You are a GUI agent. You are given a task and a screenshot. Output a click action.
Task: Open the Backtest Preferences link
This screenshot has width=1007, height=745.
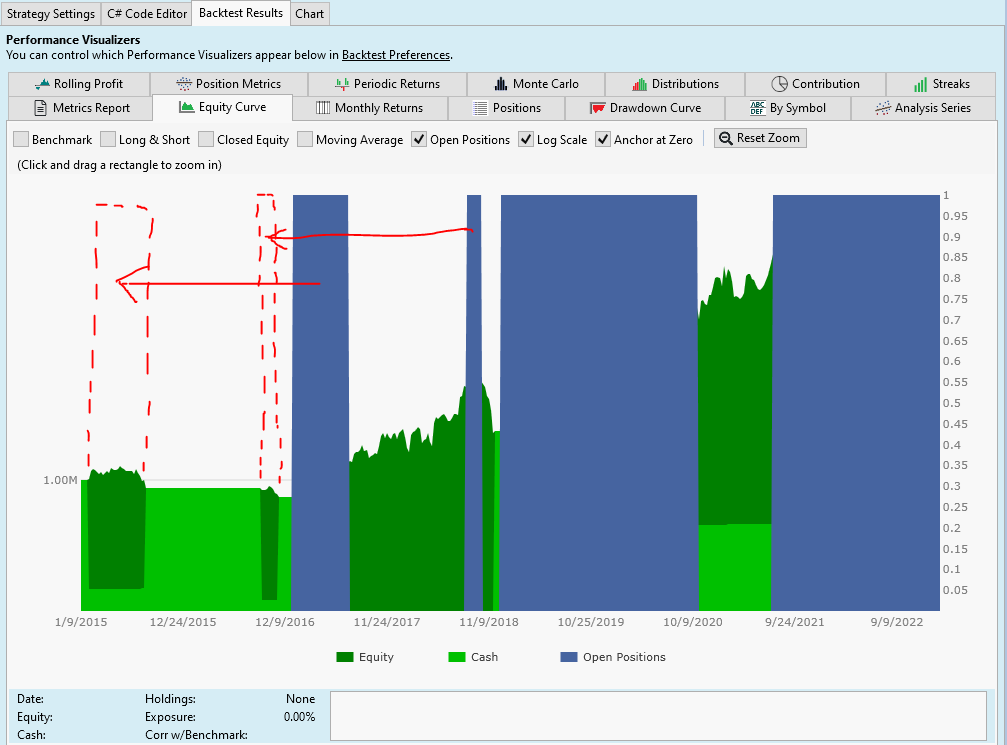pos(395,55)
